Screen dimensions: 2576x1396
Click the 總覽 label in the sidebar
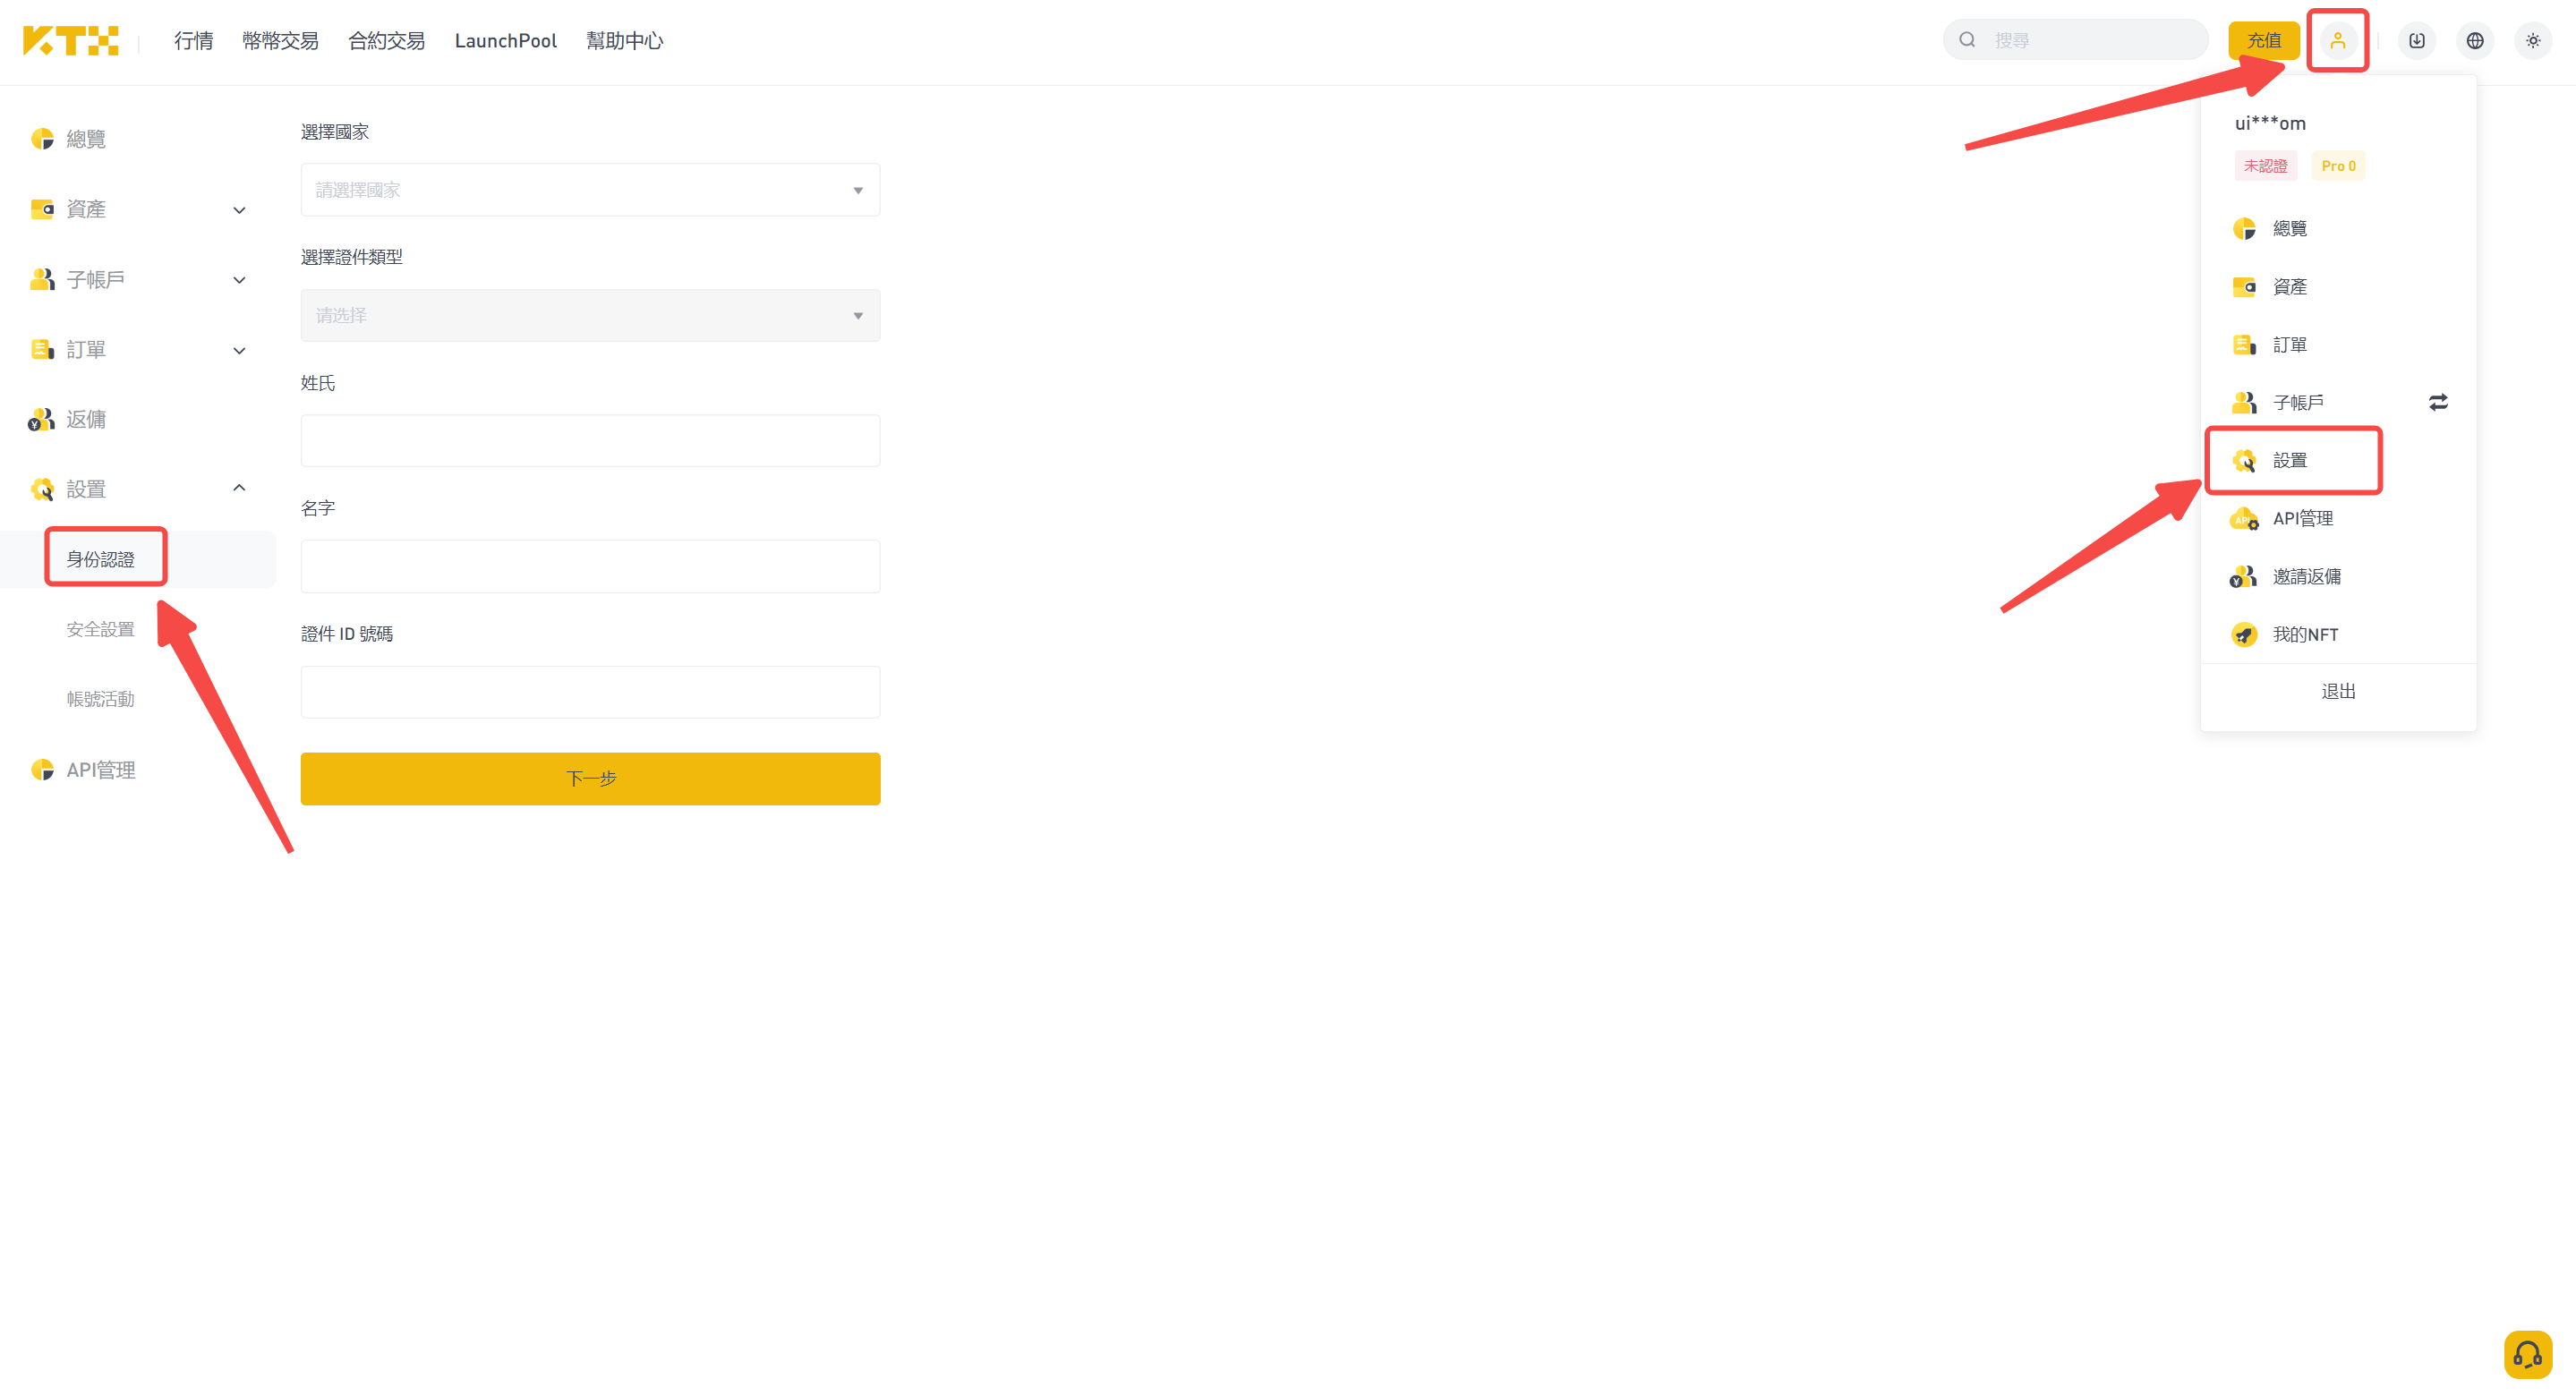tap(86, 139)
